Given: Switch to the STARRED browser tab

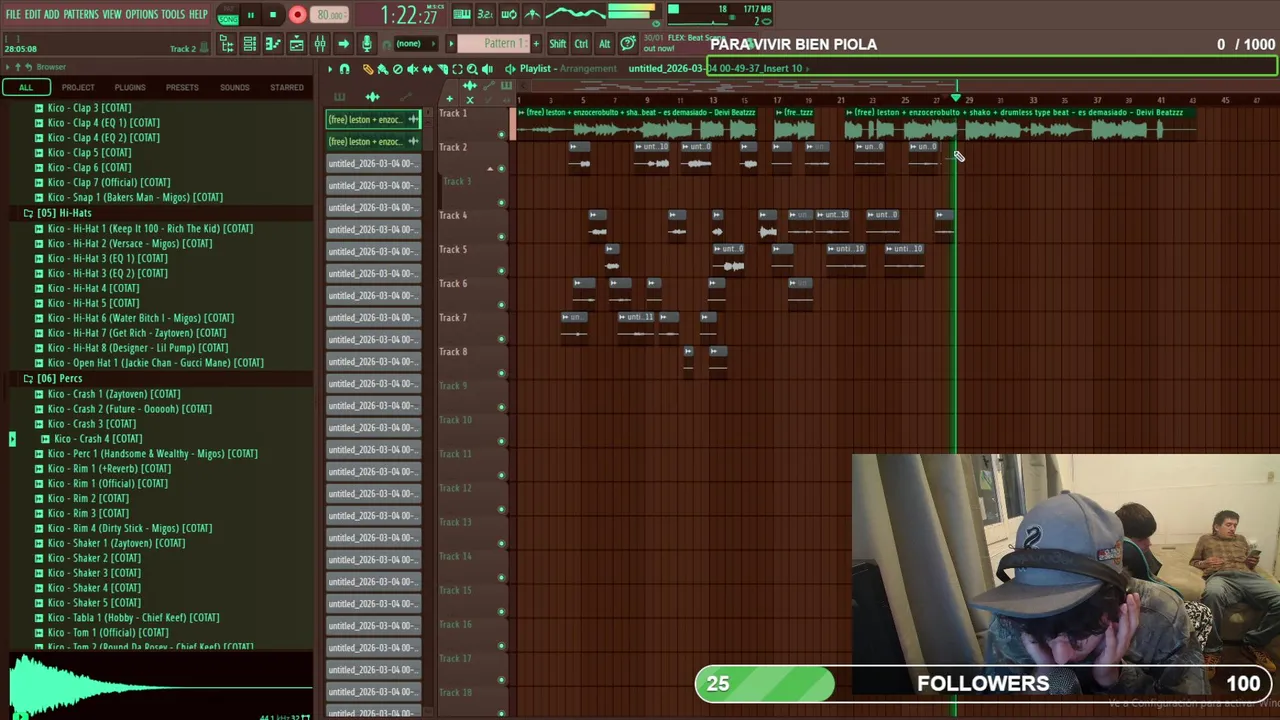Looking at the screenshot, I should coord(287,88).
